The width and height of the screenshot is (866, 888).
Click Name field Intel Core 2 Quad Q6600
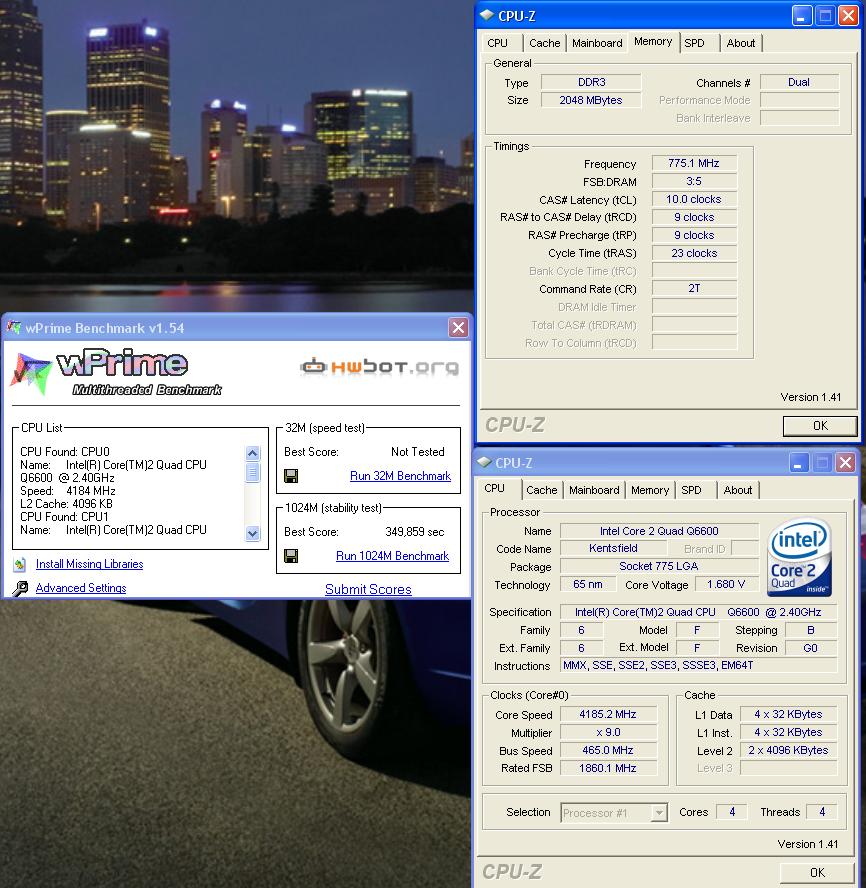tap(659, 531)
